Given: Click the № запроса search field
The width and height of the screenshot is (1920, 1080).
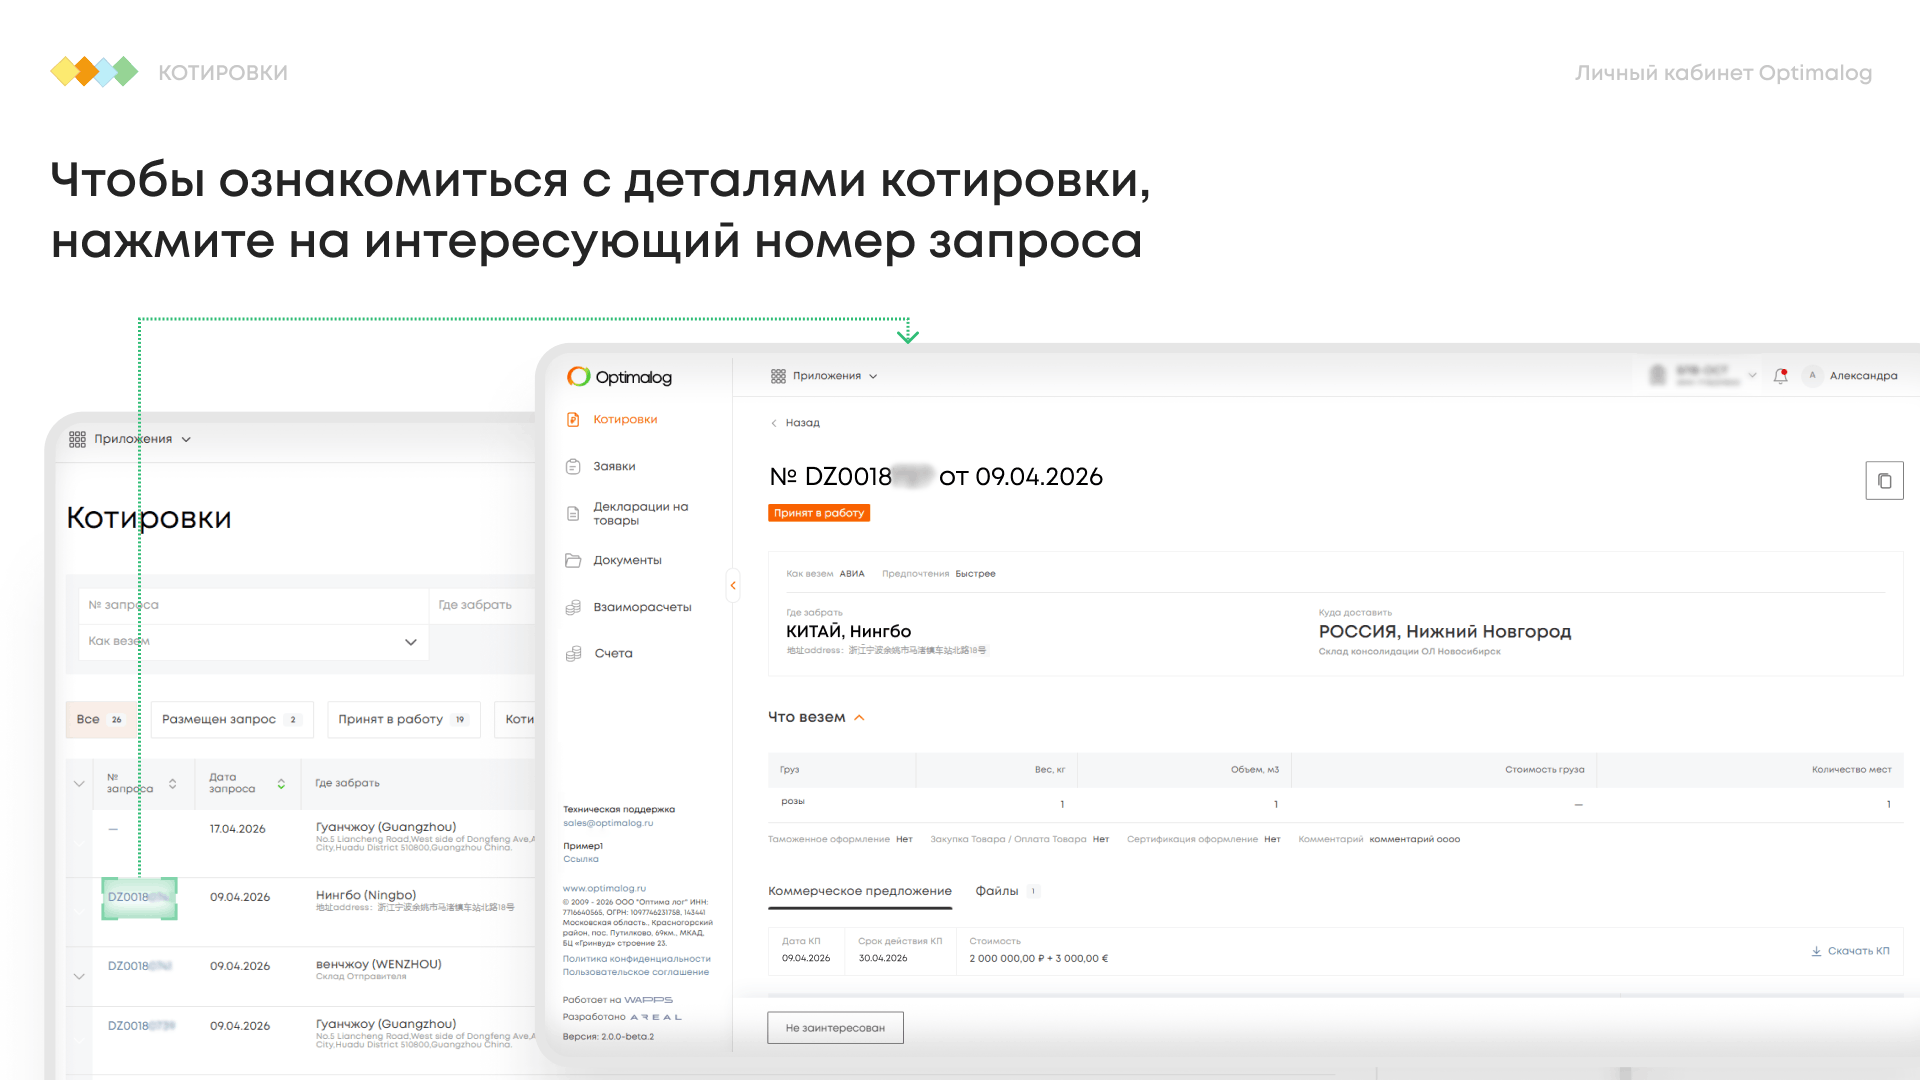Looking at the screenshot, I should pos(253,606).
